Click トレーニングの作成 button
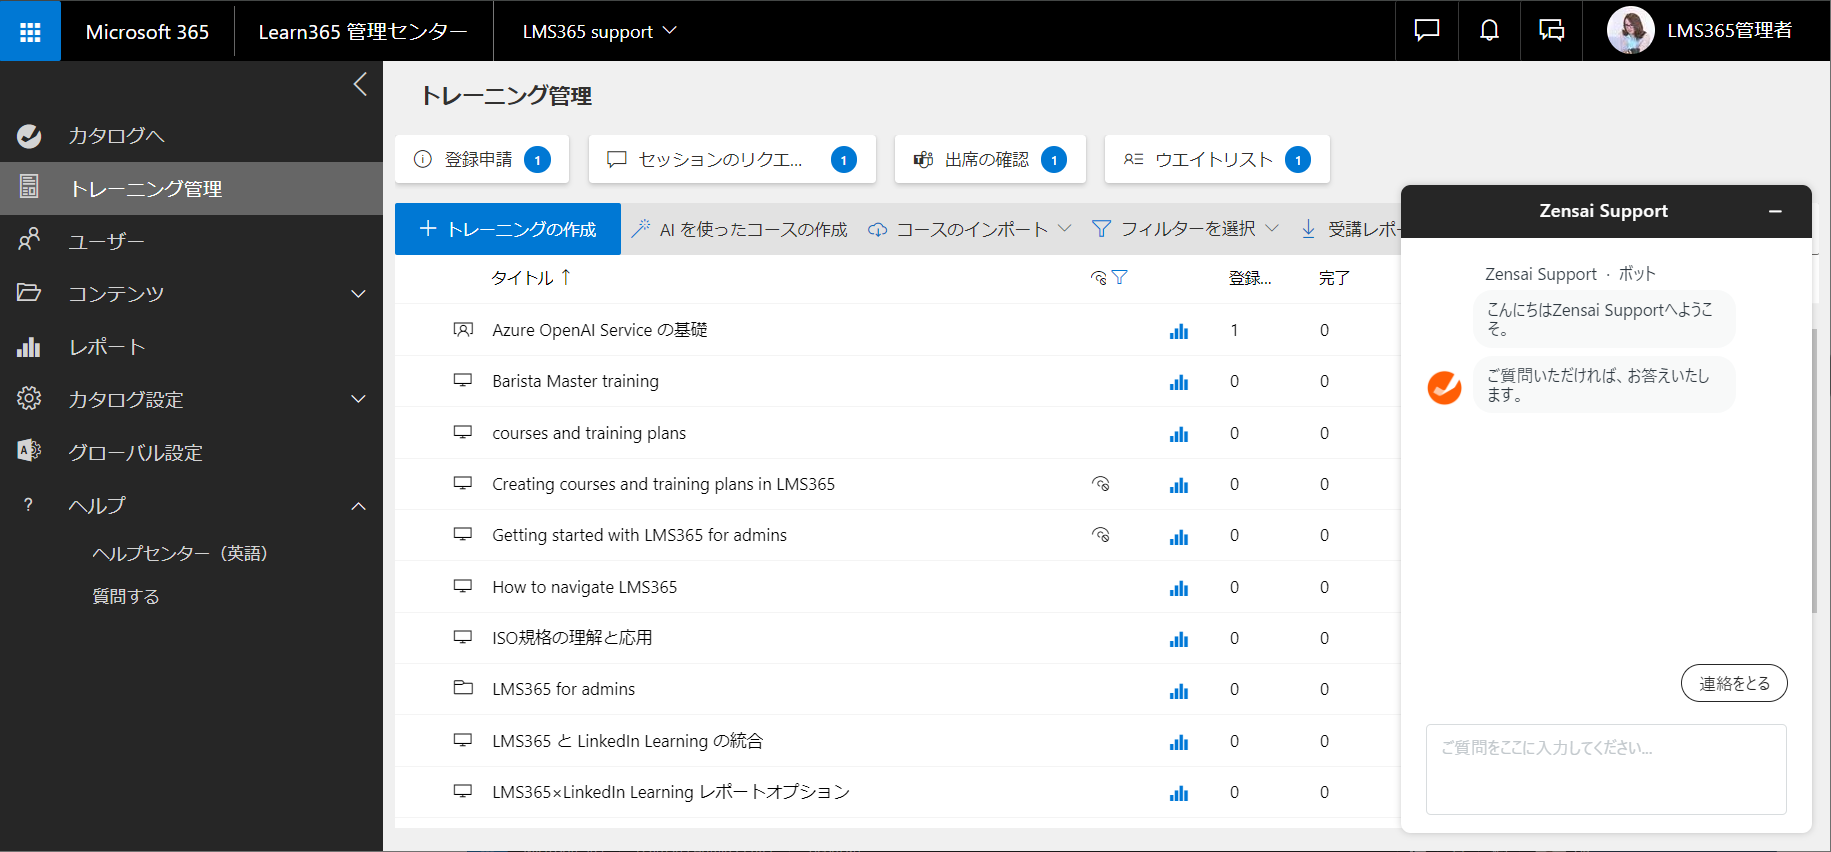1831x852 pixels. pyautogui.click(x=508, y=229)
